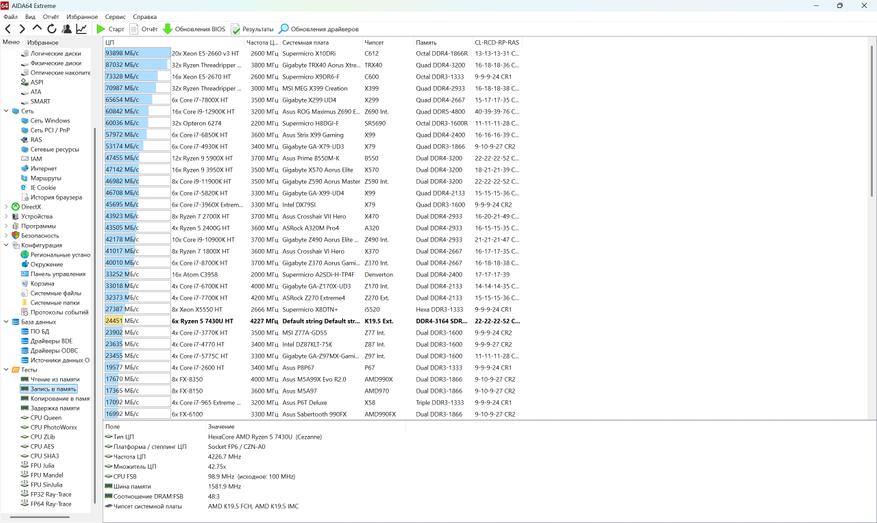This screenshot has width=877, height=523.
Task: Select Чтение из памяти test
Action: (50, 379)
